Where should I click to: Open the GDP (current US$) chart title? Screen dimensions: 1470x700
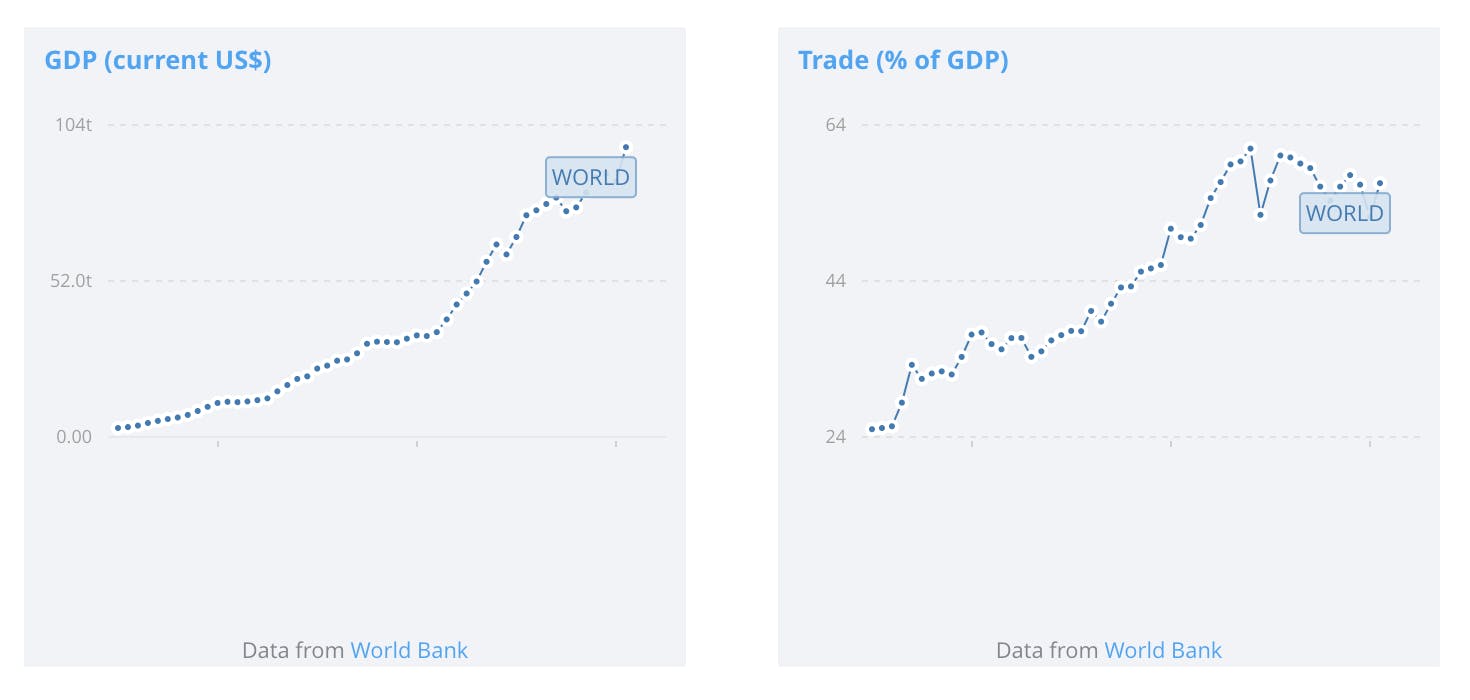158,60
